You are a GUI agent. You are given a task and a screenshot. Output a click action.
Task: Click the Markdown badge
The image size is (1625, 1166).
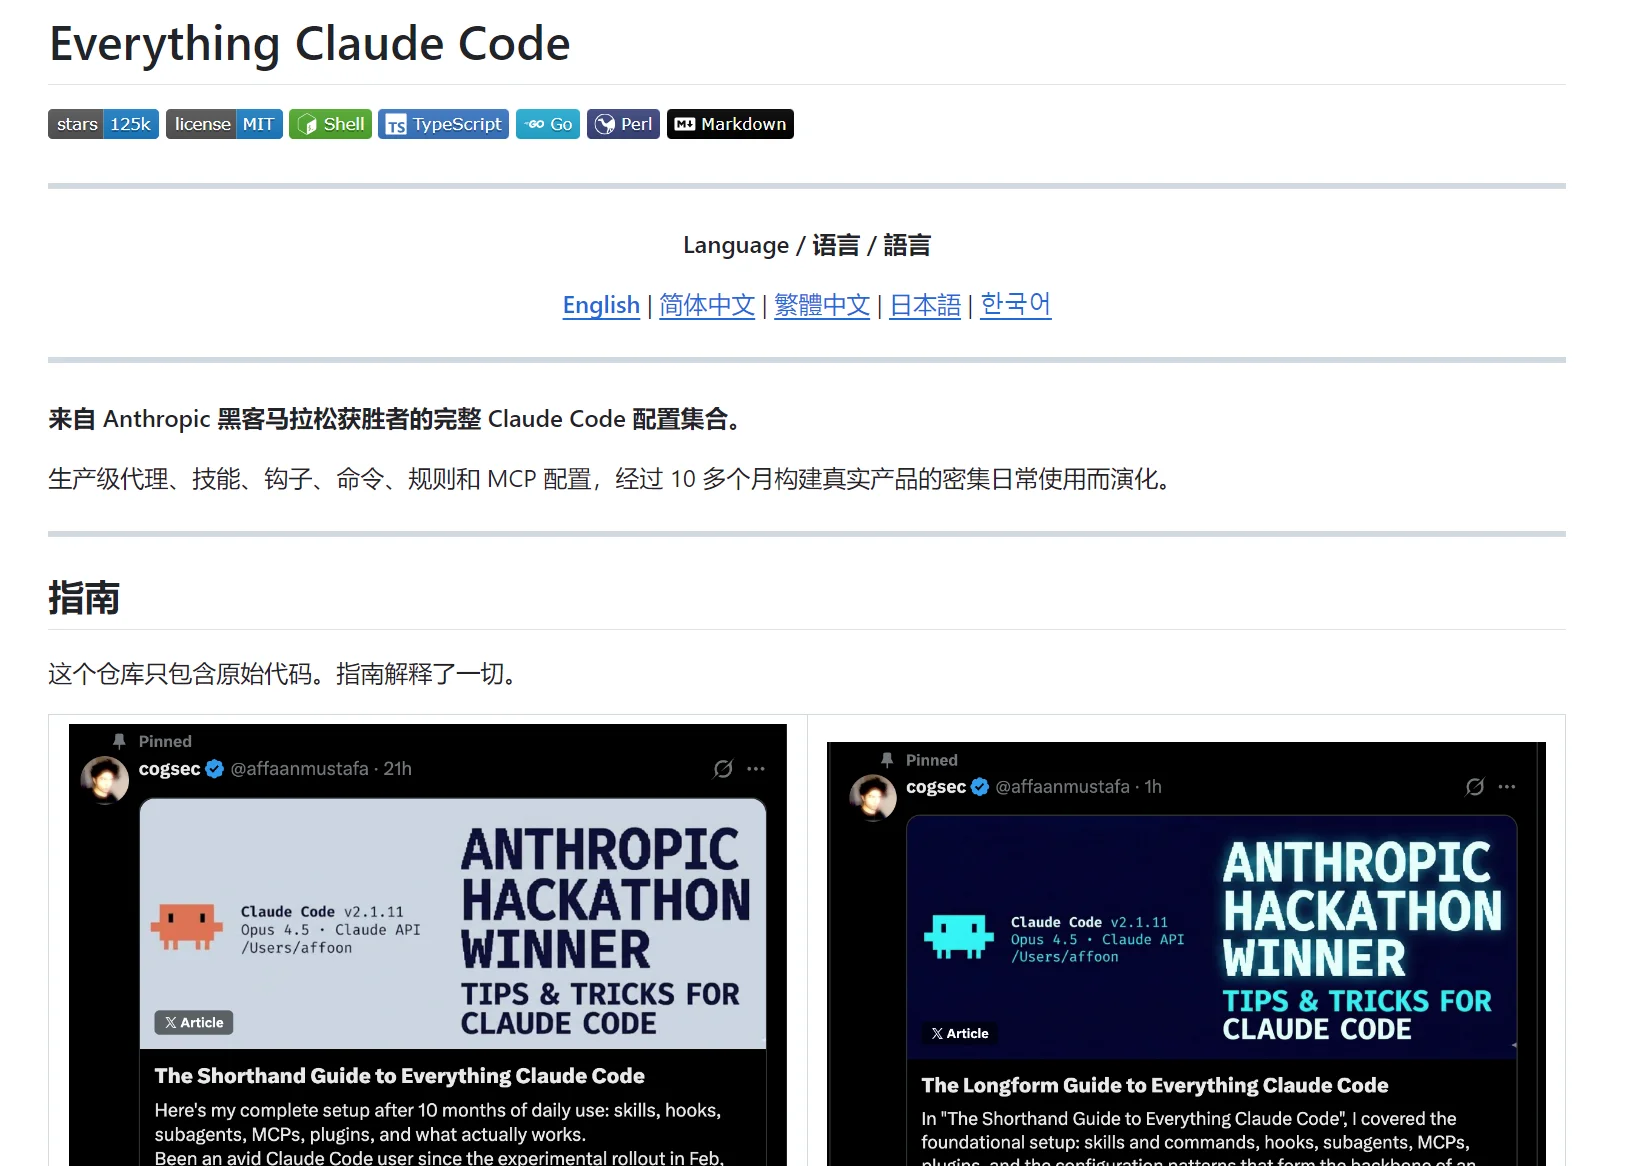click(x=729, y=123)
